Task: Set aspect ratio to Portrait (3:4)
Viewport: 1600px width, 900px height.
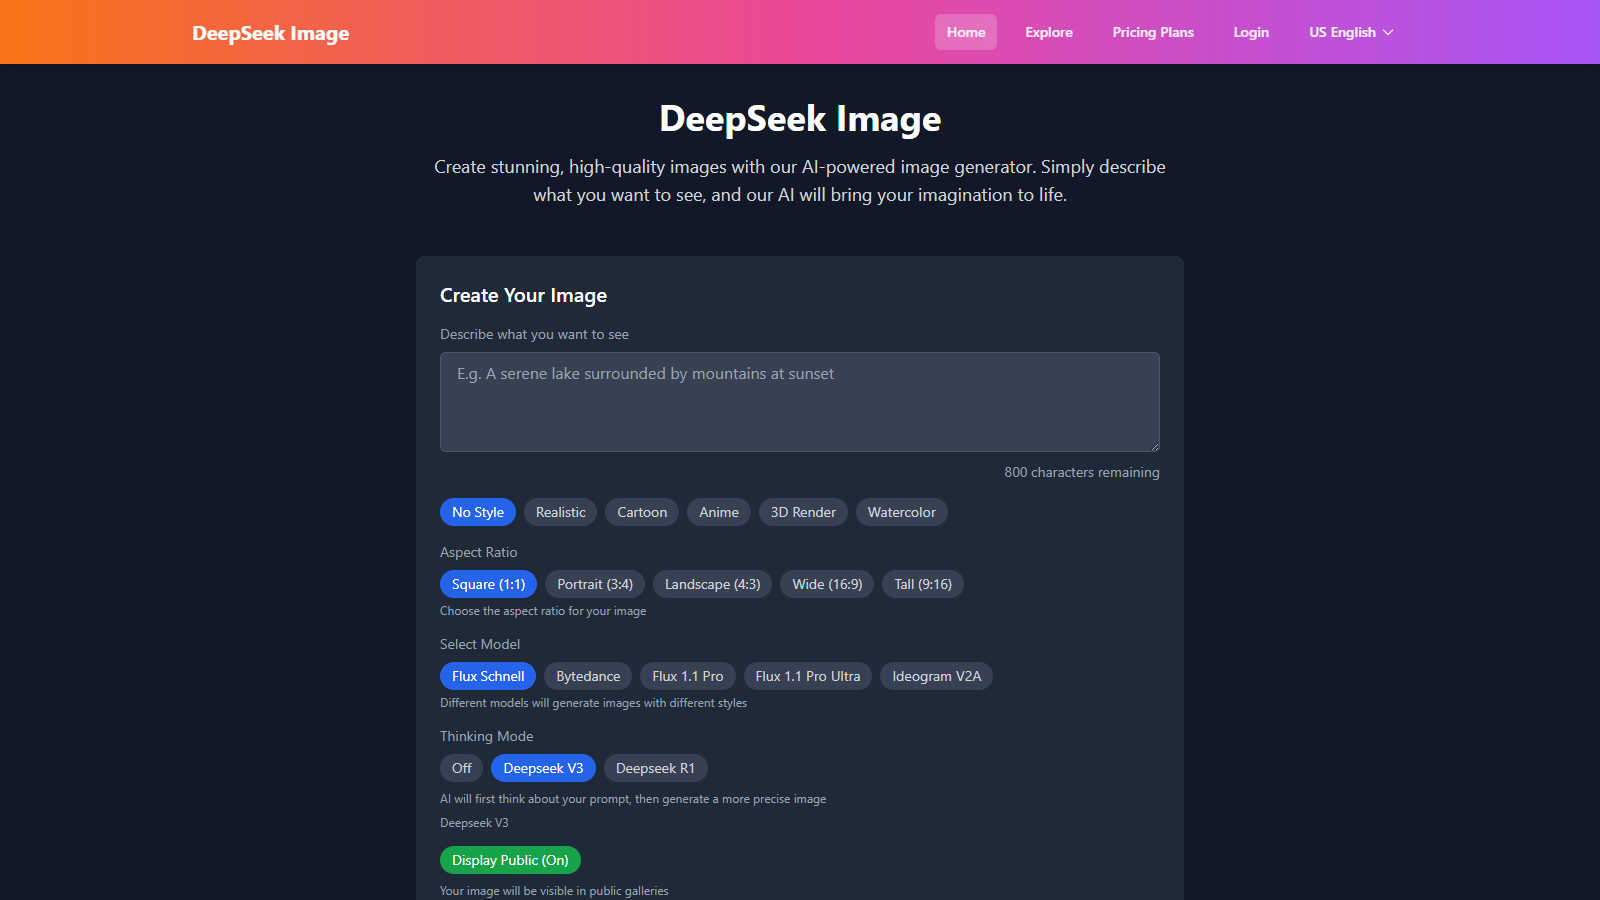Action: 595,584
